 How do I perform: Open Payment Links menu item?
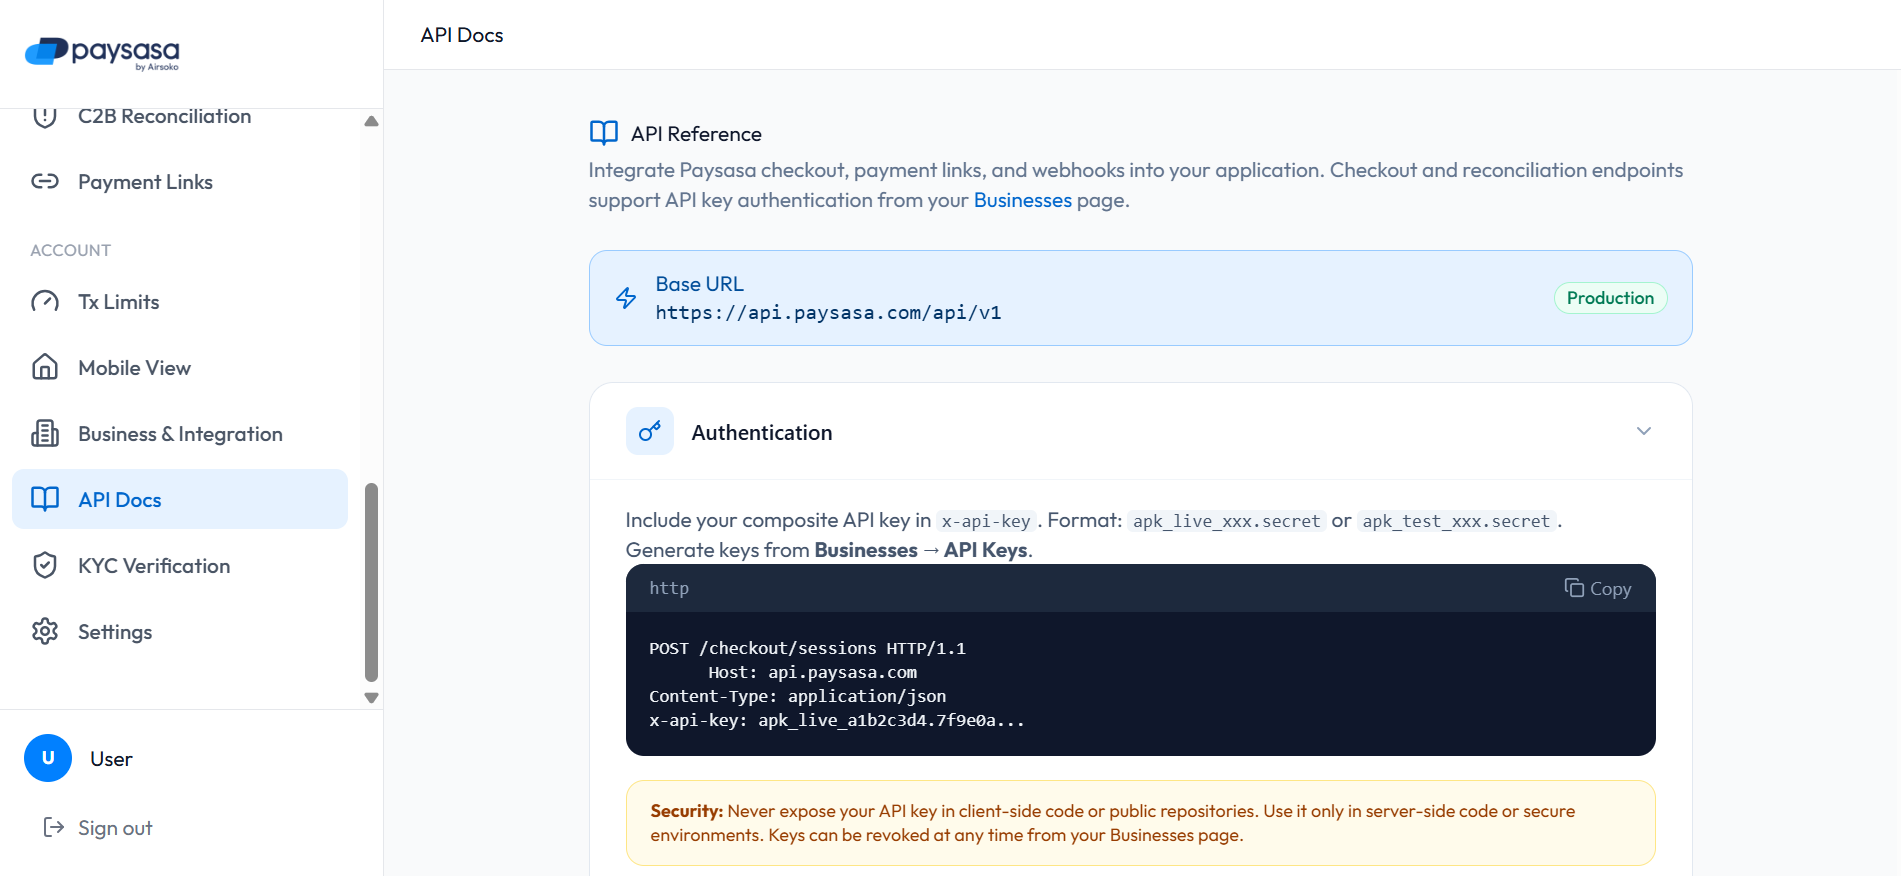tap(180, 182)
